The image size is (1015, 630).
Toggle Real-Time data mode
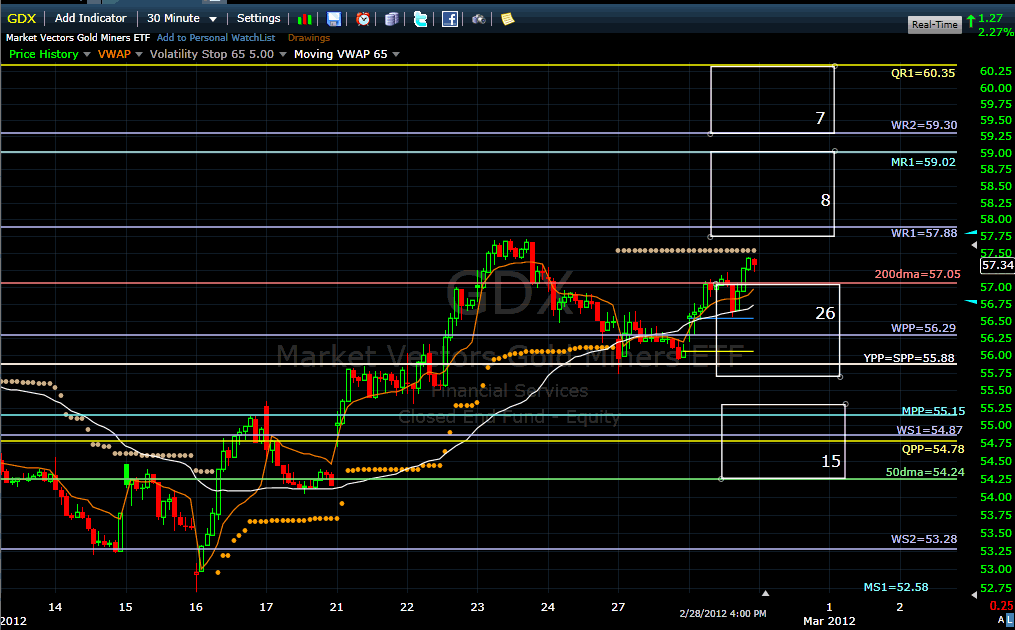934,25
